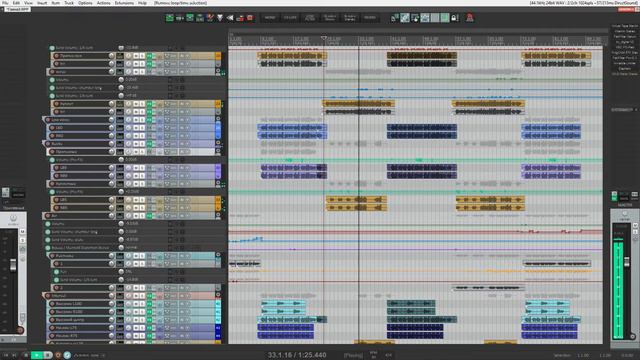Click the pencil icon in the main toolbar
The width and height of the screenshot is (640, 360).
point(210,18)
